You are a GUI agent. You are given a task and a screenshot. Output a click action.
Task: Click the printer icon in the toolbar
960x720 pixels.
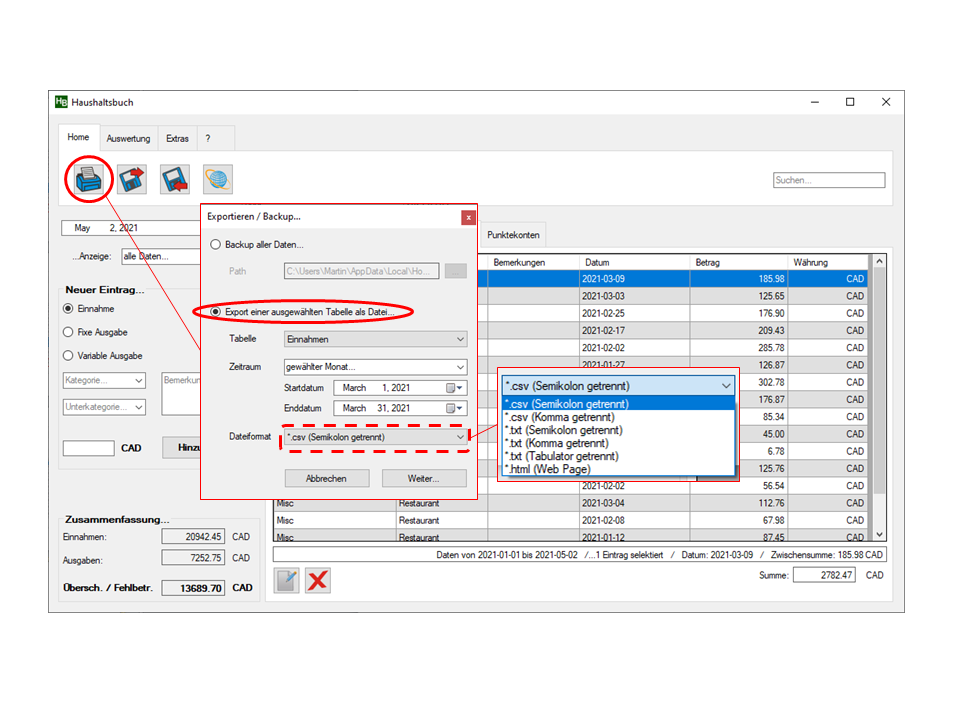pos(89,180)
